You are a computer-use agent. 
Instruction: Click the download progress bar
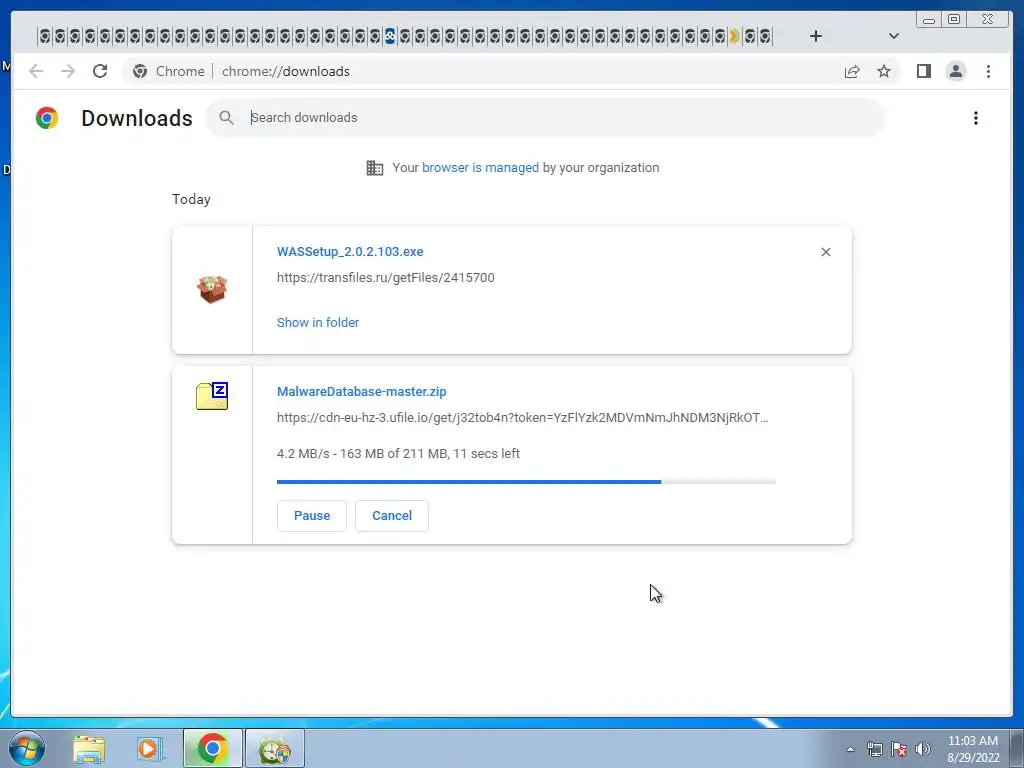point(526,482)
